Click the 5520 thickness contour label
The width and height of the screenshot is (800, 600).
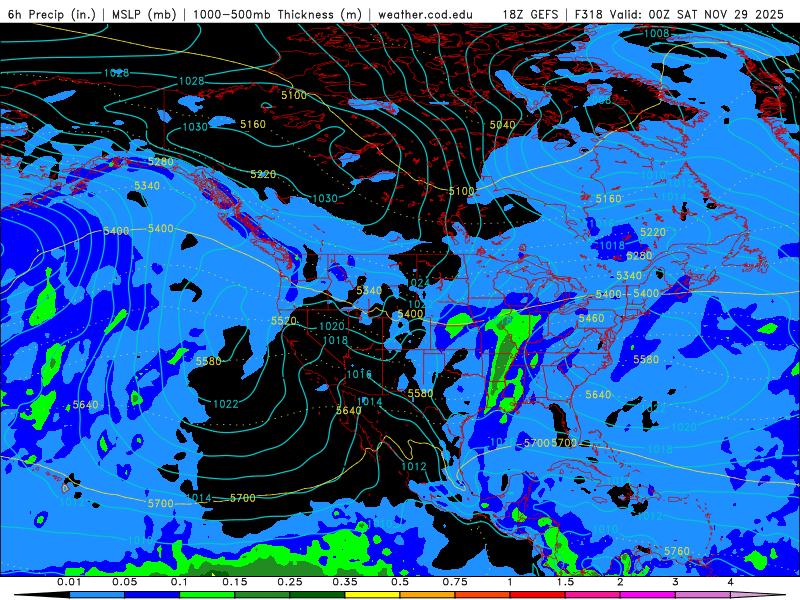pyautogui.click(x=284, y=321)
